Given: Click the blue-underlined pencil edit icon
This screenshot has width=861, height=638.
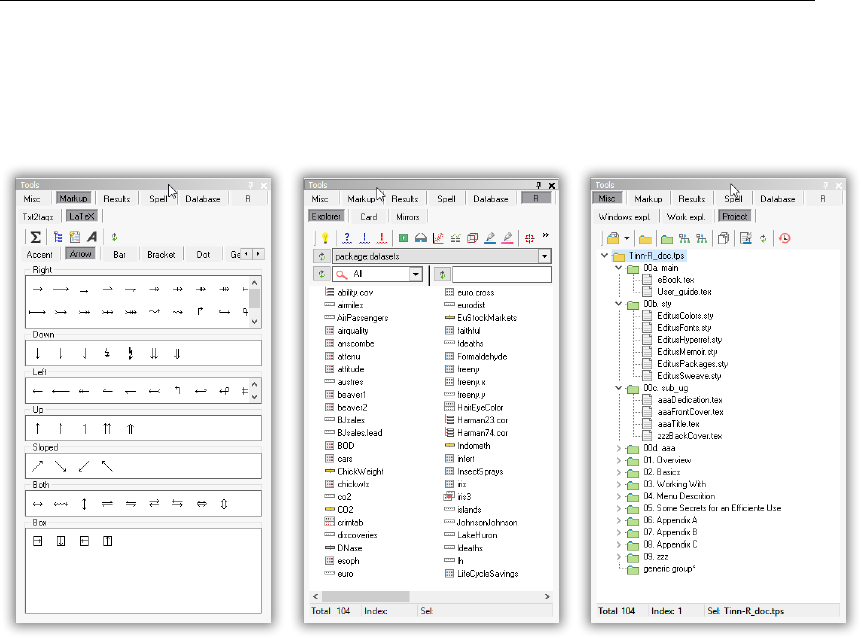Looking at the screenshot, I should point(490,238).
